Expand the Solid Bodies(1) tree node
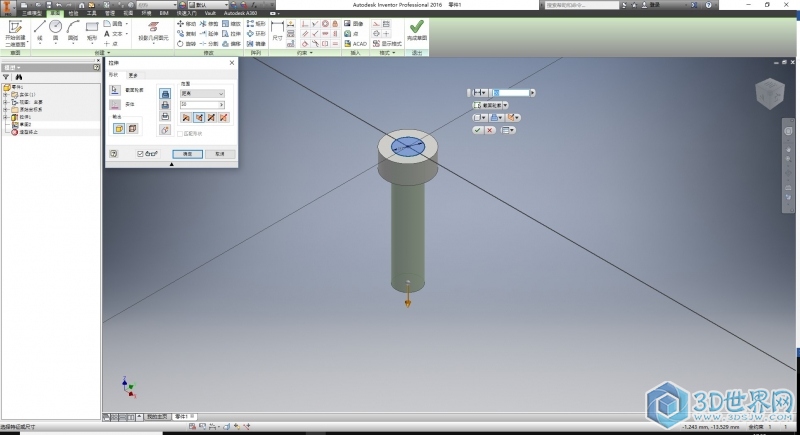This screenshot has width=800, height=435. click(6, 95)
